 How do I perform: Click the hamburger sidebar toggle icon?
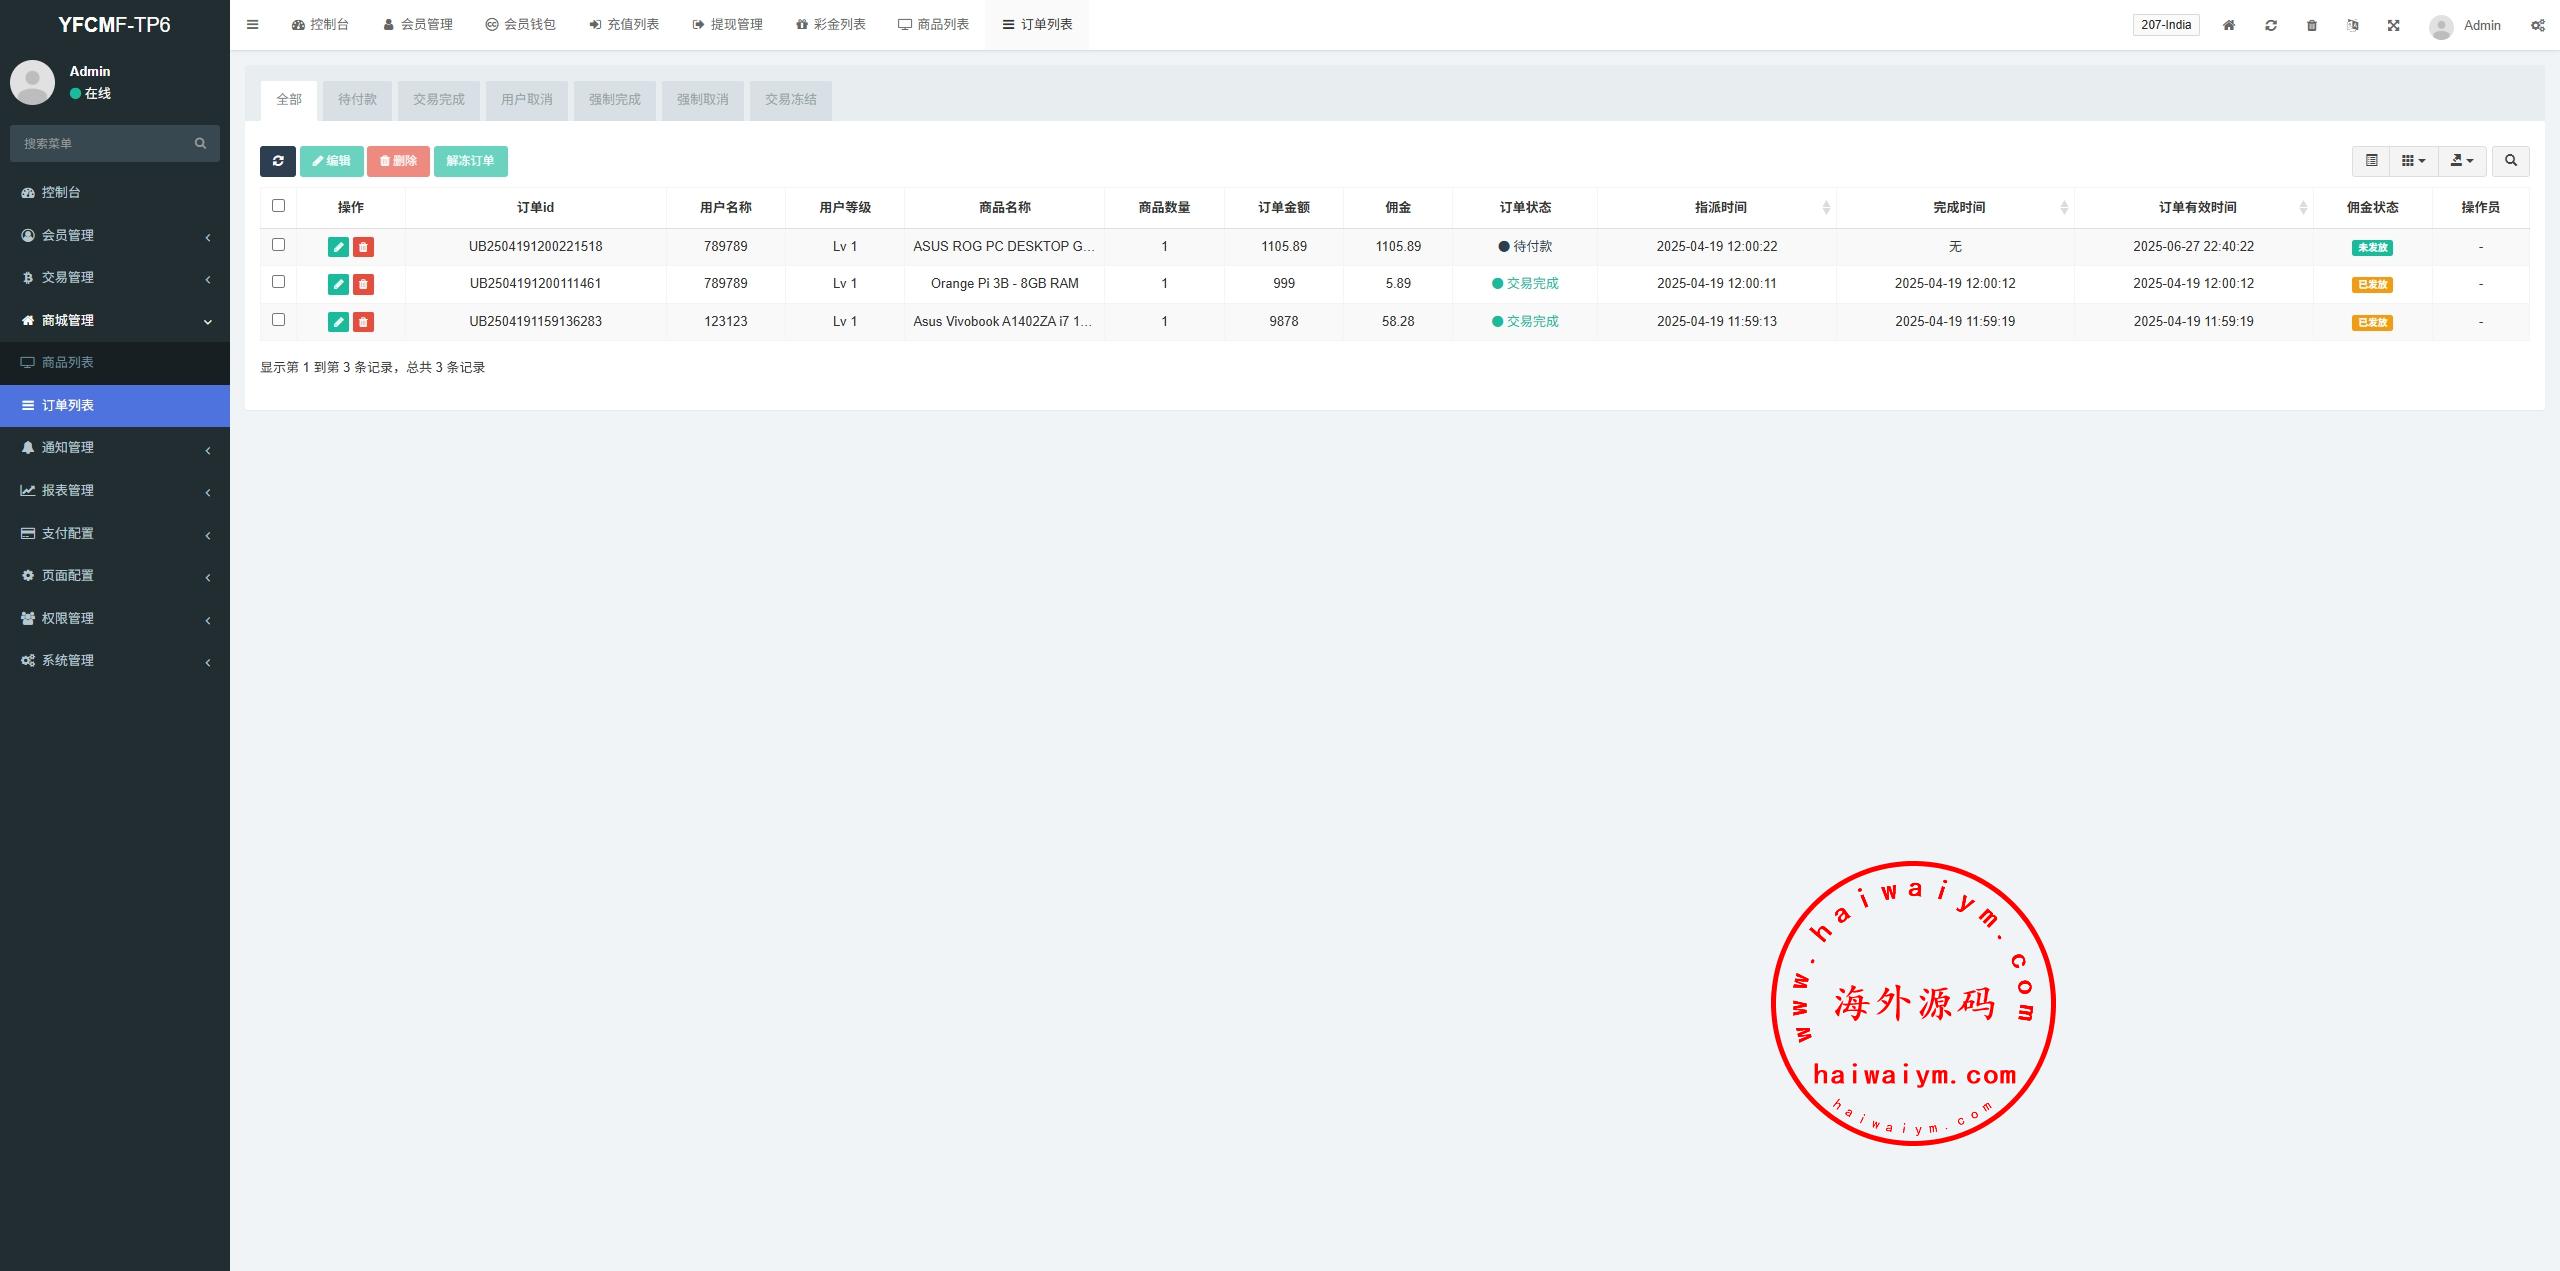(252, 25)
